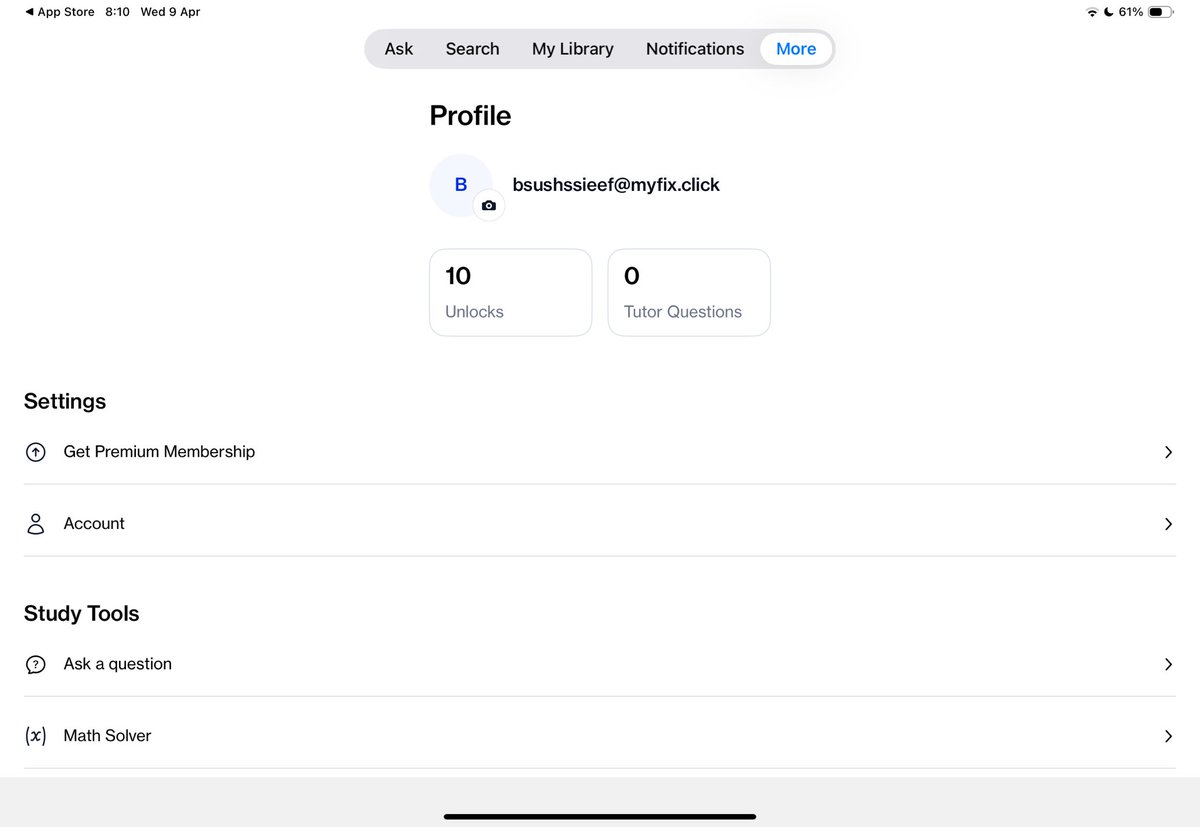Open the Math Solver row chevron
The height and width of the screenshot is (827, 1200).
1168,736
